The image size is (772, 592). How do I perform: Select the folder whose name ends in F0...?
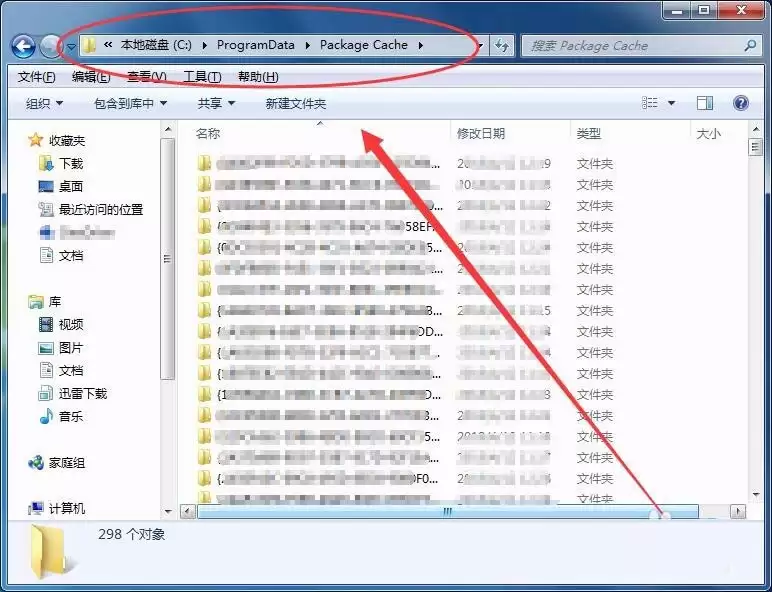coord(318,479)
